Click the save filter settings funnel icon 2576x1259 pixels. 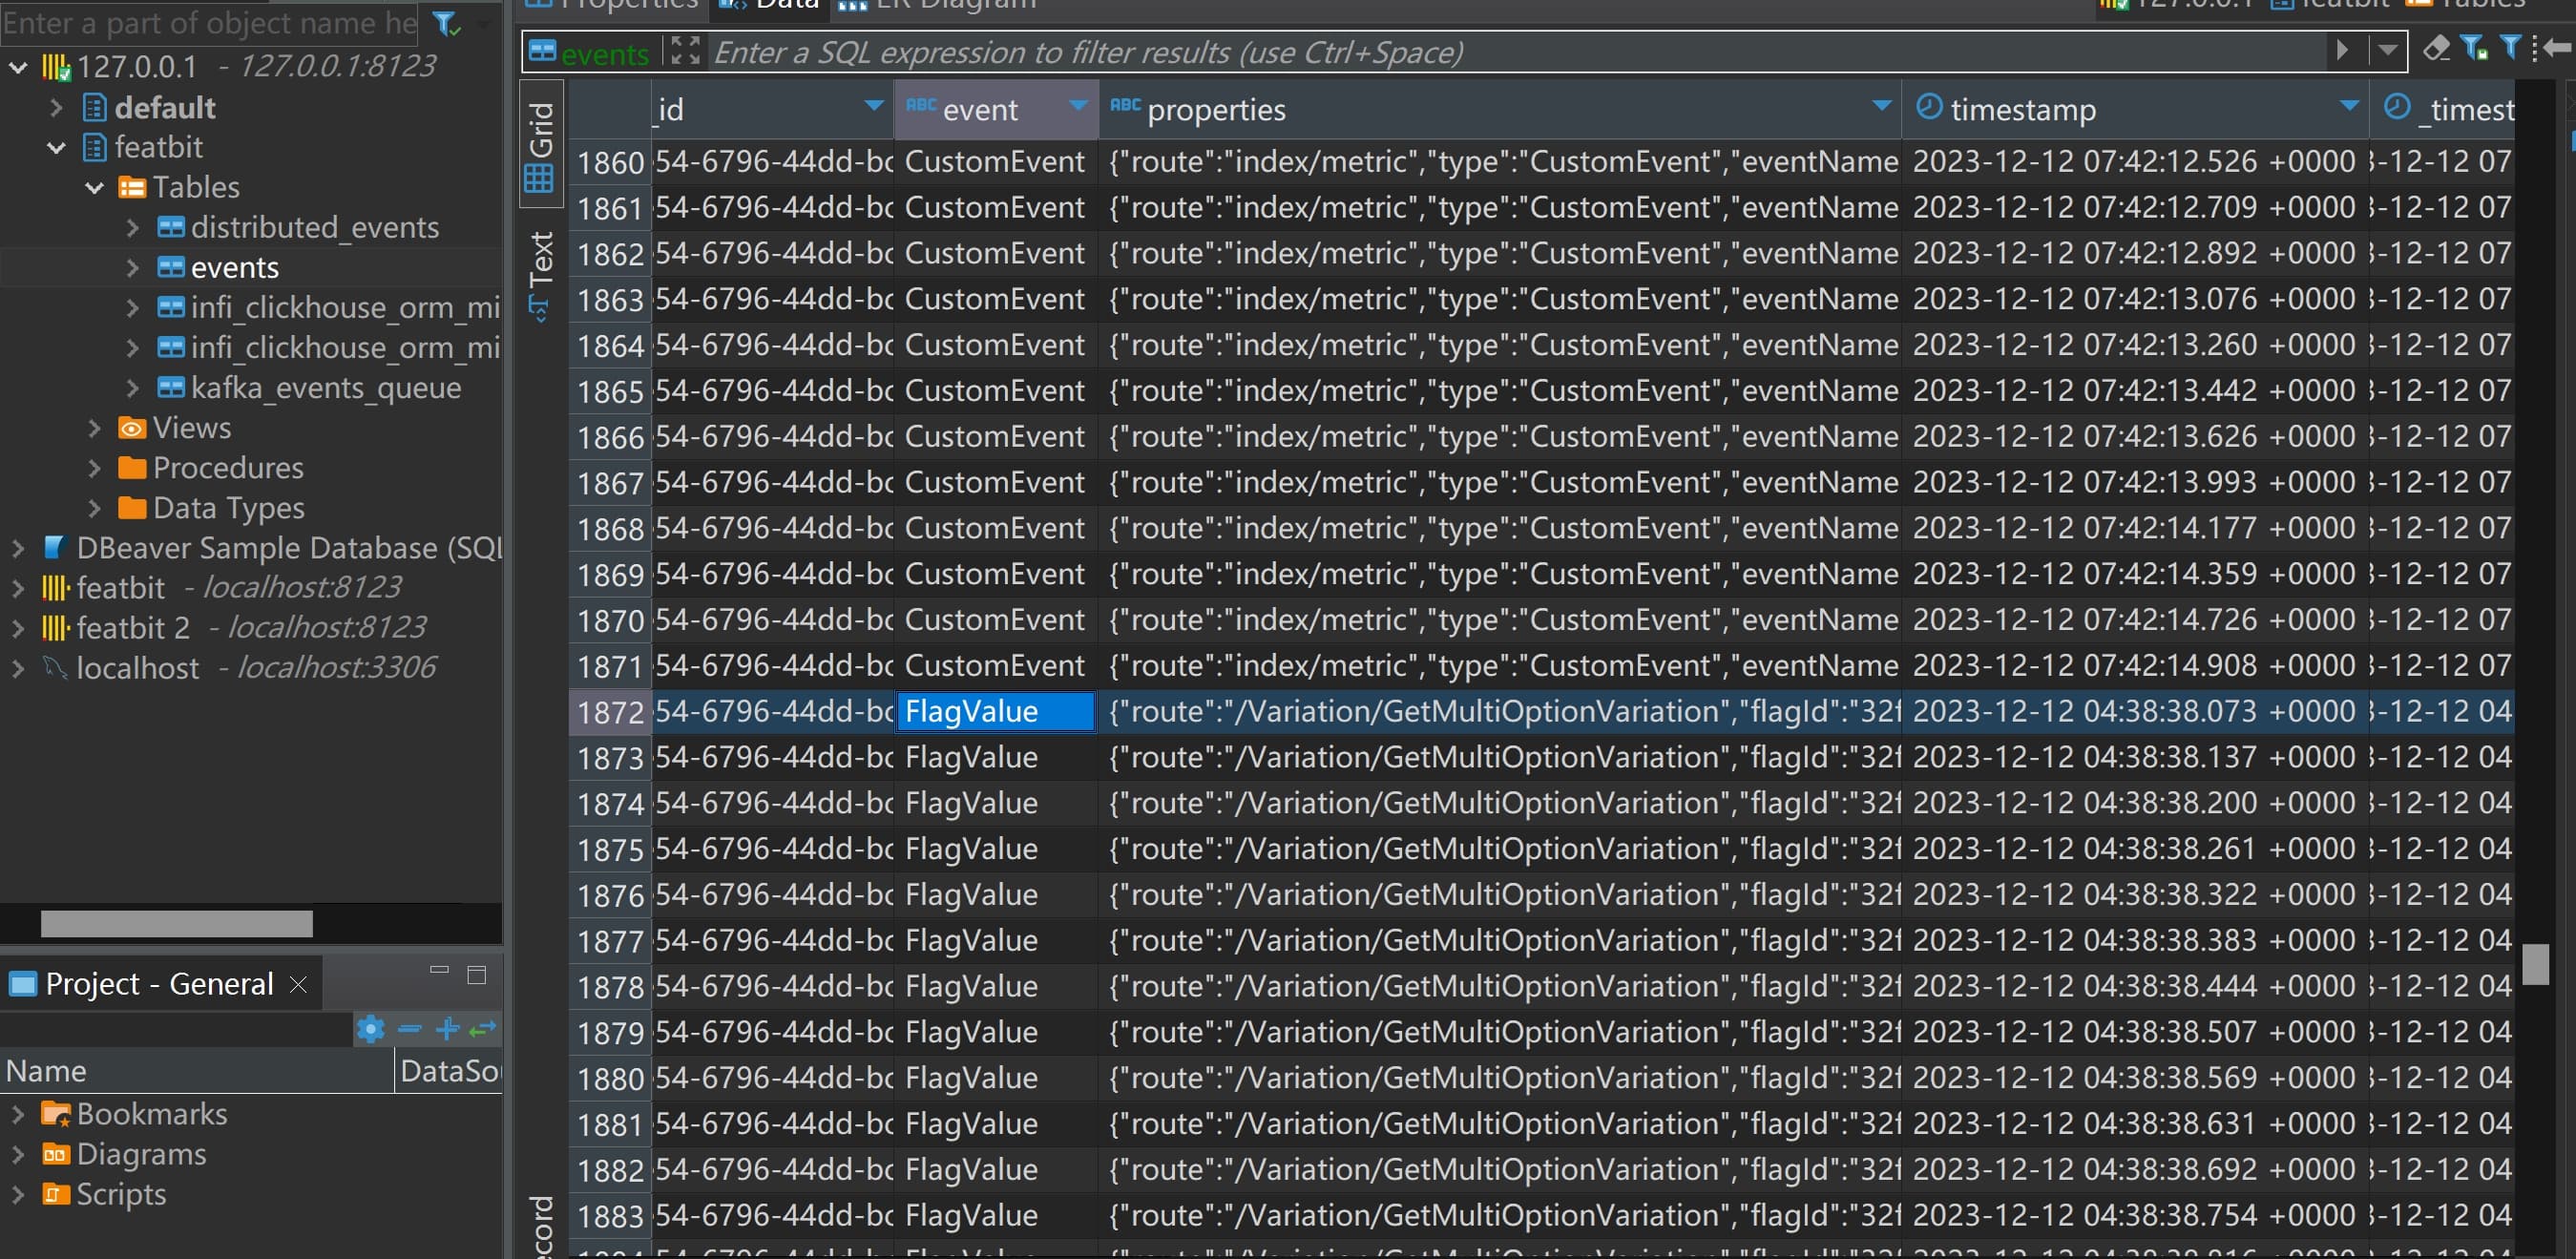pos(2475,48)
